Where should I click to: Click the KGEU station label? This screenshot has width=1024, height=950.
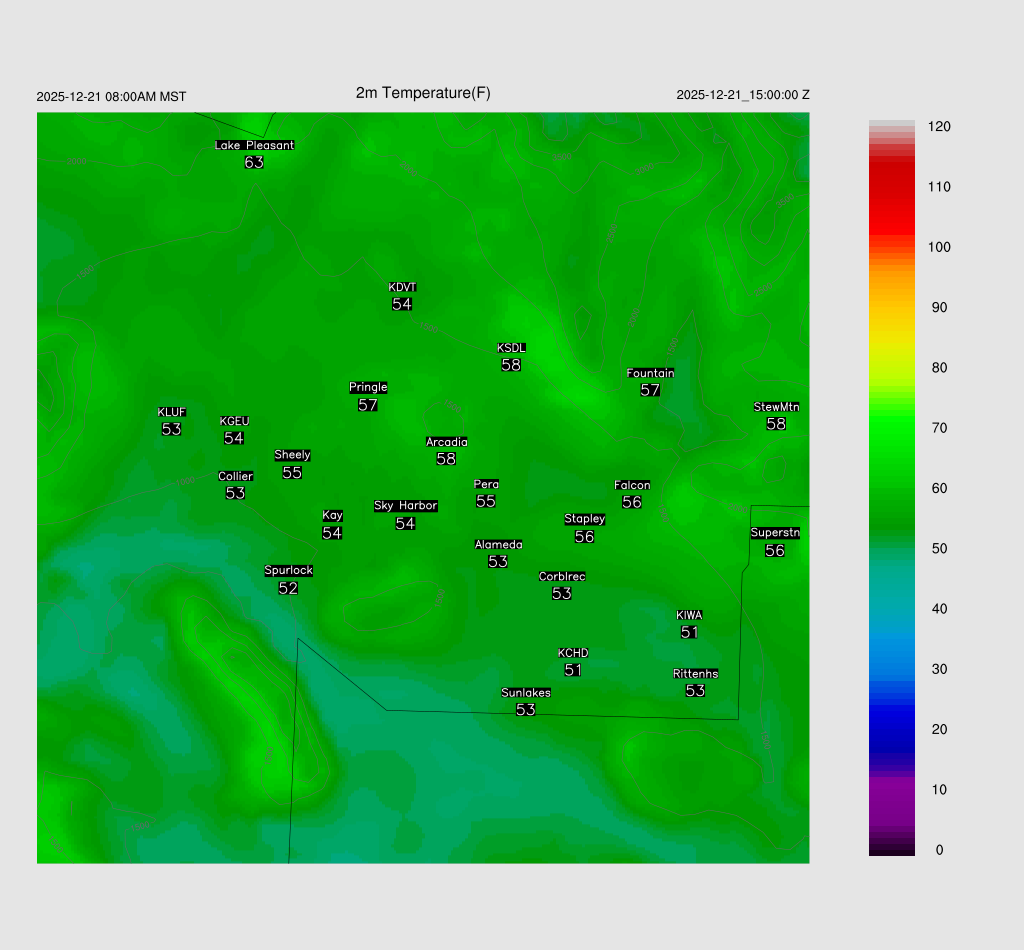click(234, 421)
